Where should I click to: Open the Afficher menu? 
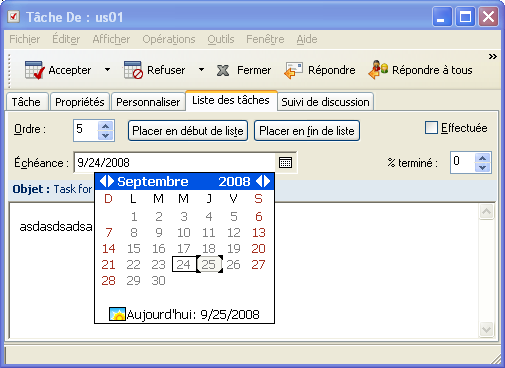(111, 39)
